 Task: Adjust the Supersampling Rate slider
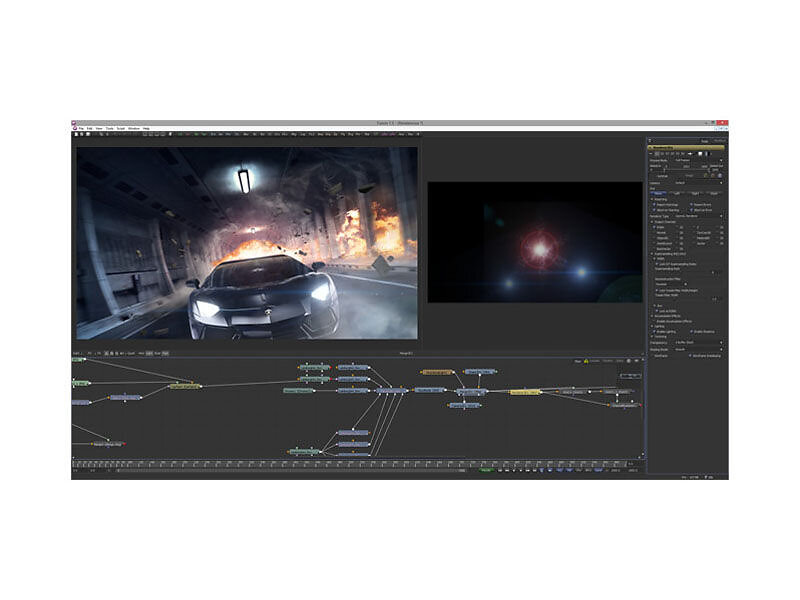tap(682, 273)
